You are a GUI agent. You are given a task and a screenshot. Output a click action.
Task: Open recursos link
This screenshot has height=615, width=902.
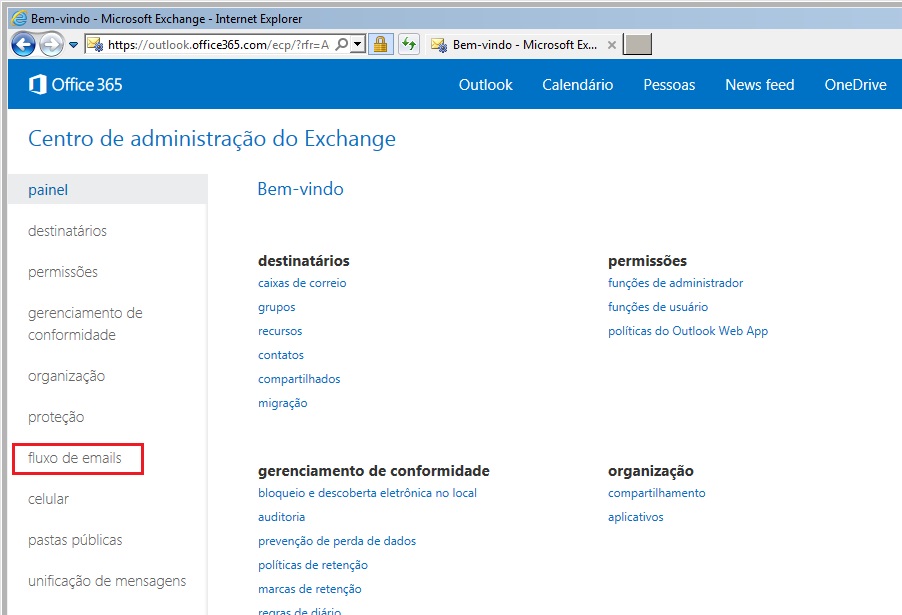(x=280, y=331)
